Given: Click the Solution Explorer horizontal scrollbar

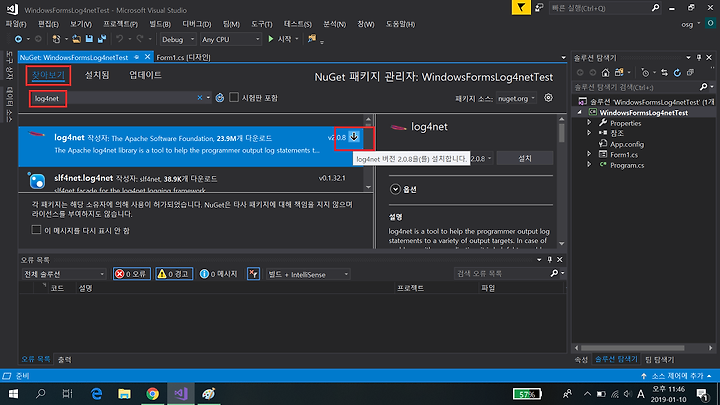Looking at the screenshot, I should 632,348.
